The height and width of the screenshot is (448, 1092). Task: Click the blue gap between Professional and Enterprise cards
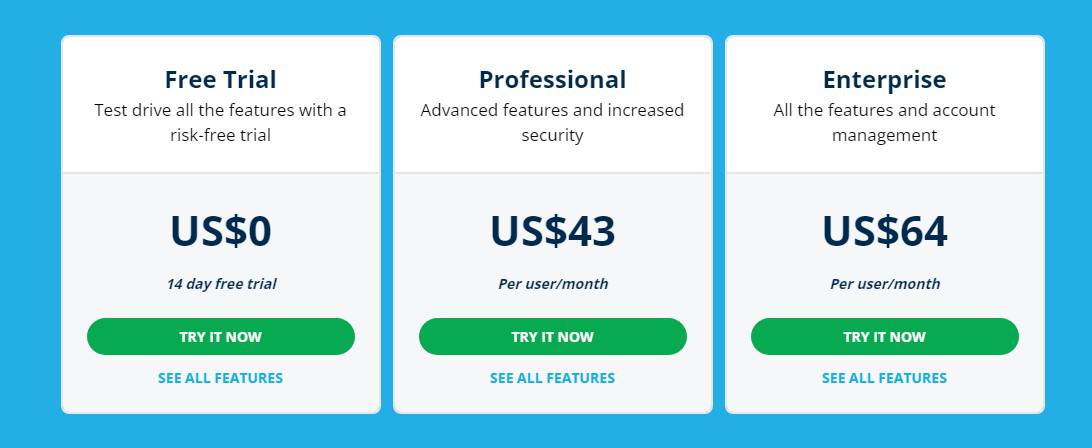point(719,224)
